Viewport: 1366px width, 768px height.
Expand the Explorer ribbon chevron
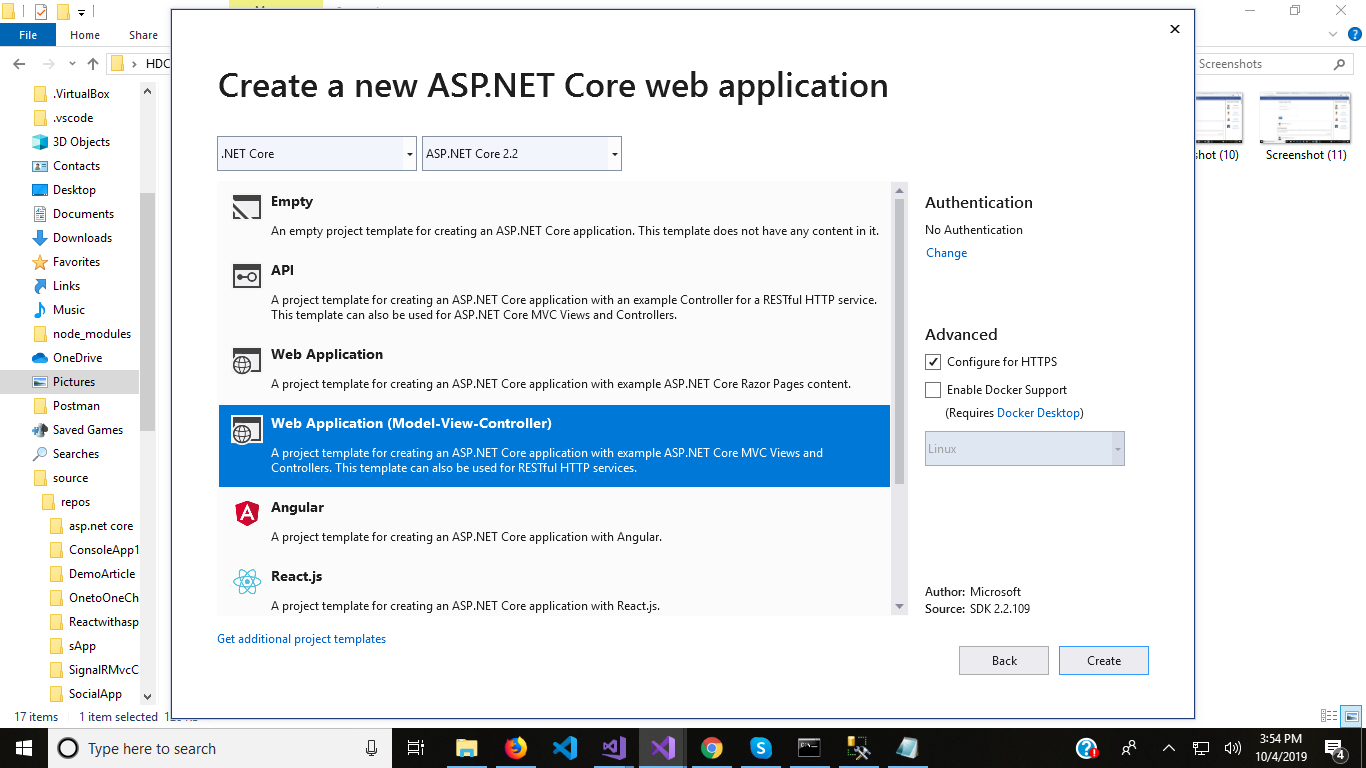(1331, 34)
